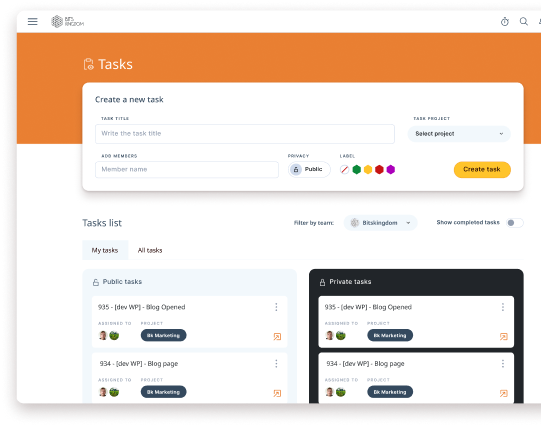The image size is (541, 427).
Task: Open options menu for private task 934
Action: coord(503,364)
